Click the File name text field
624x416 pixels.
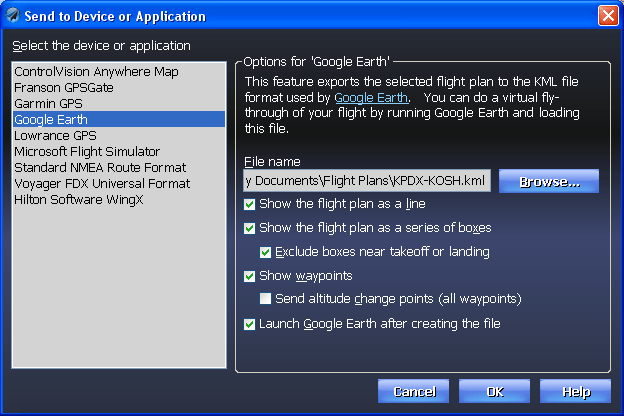click(x=367, y=181)
